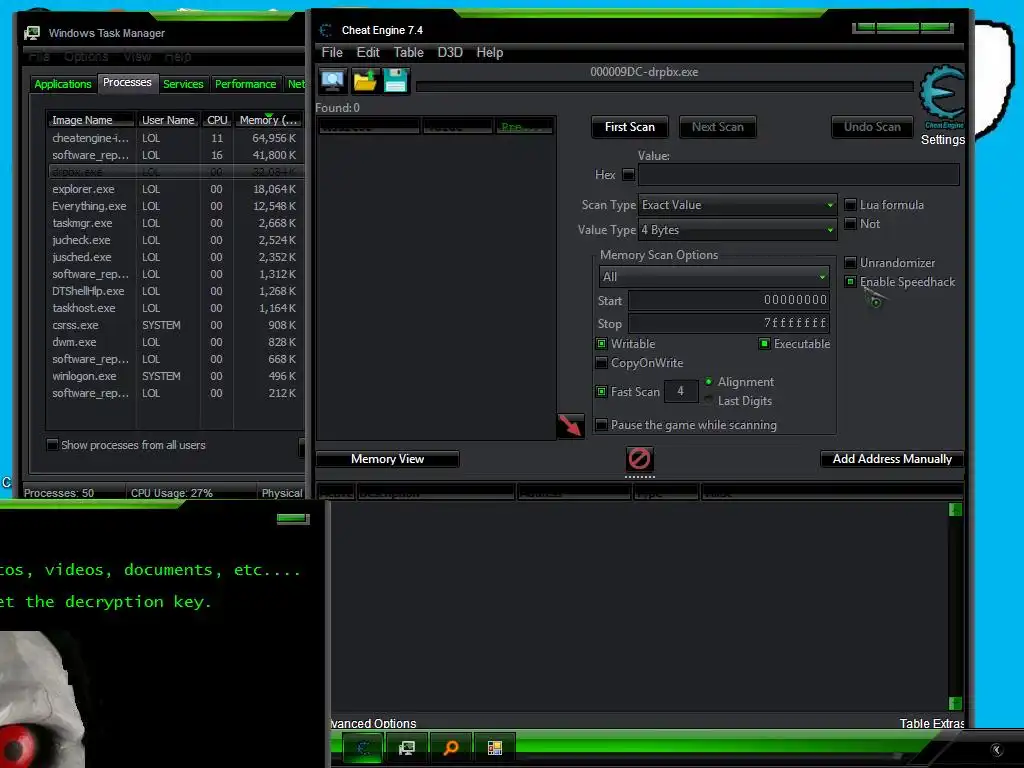Open the File menu in Cheat Engine
Viewport: 1024px width, 768px height.
pyautogui.click(x=332, y=52)
